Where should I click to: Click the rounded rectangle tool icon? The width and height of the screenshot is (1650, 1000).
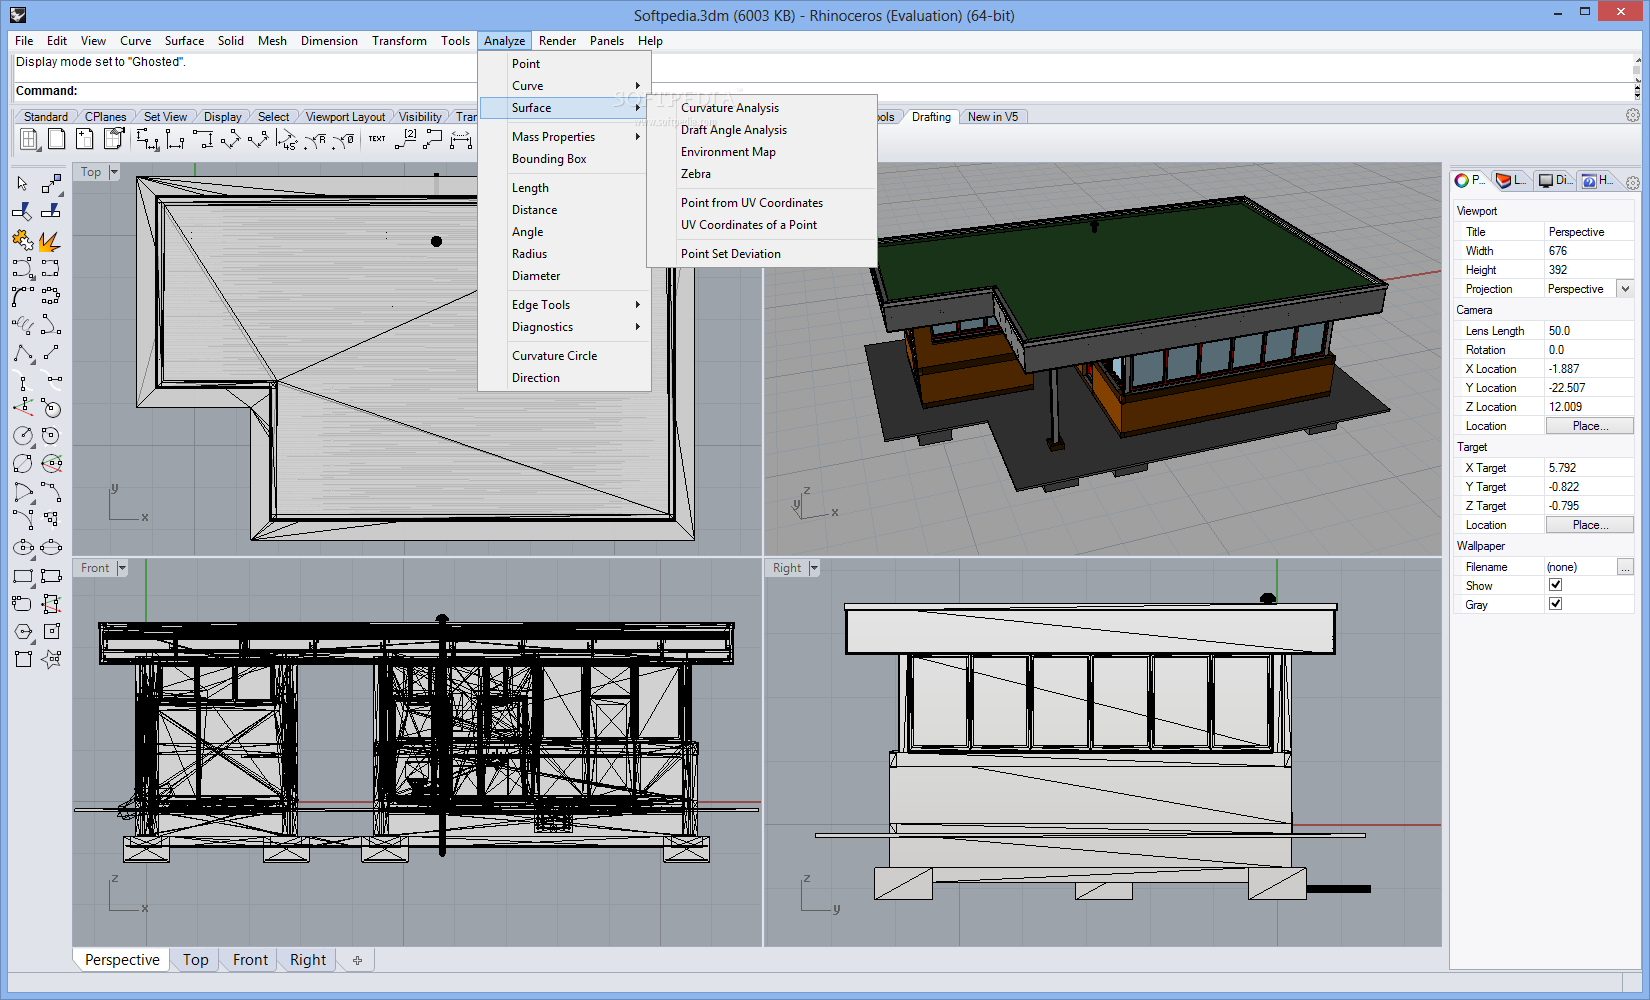tap(23, 603)
